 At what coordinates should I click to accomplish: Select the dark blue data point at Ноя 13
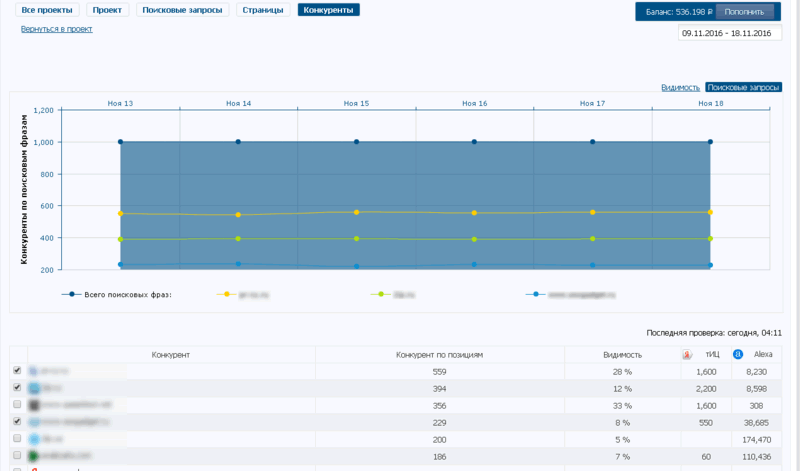pyautogui.click(x=120, y=142)
